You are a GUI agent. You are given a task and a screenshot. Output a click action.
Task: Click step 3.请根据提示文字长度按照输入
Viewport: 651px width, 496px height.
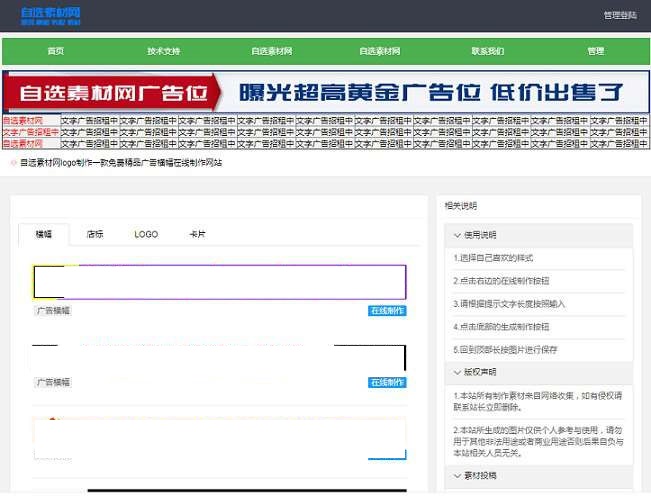509,304
